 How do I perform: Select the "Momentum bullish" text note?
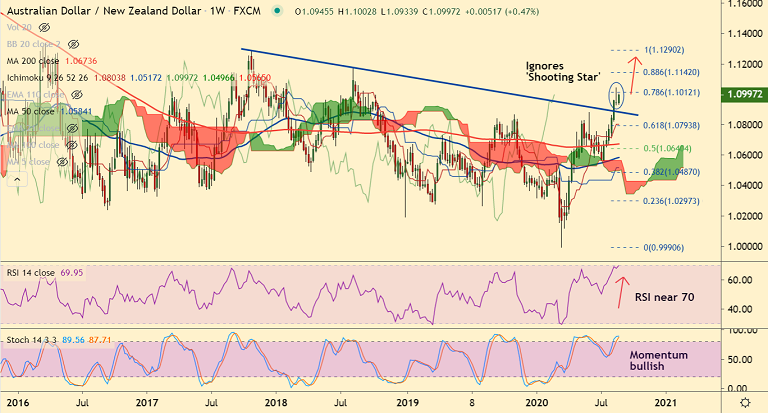tap(658, 361)
